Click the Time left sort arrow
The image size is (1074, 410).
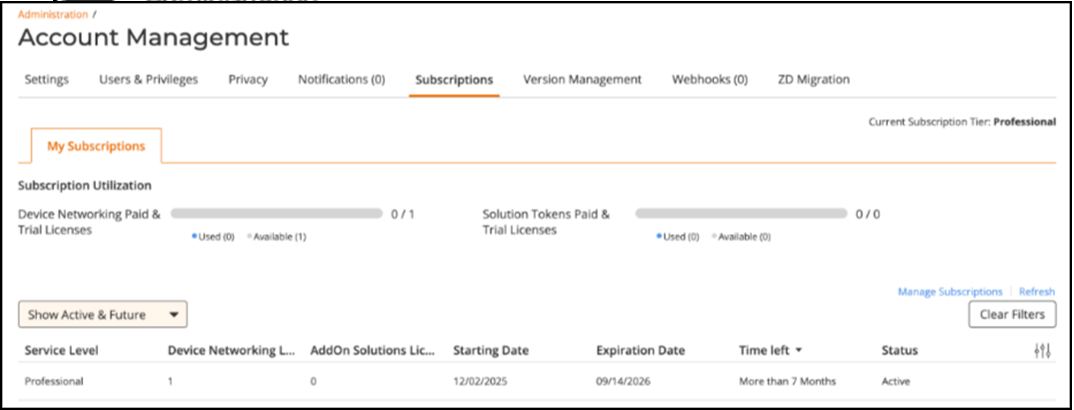[799, 351]
